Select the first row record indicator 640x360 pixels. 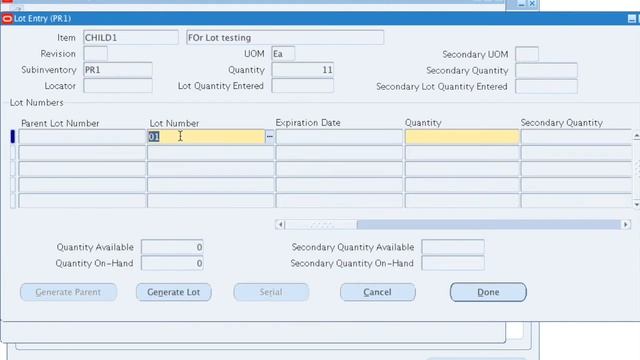point(13,136)
